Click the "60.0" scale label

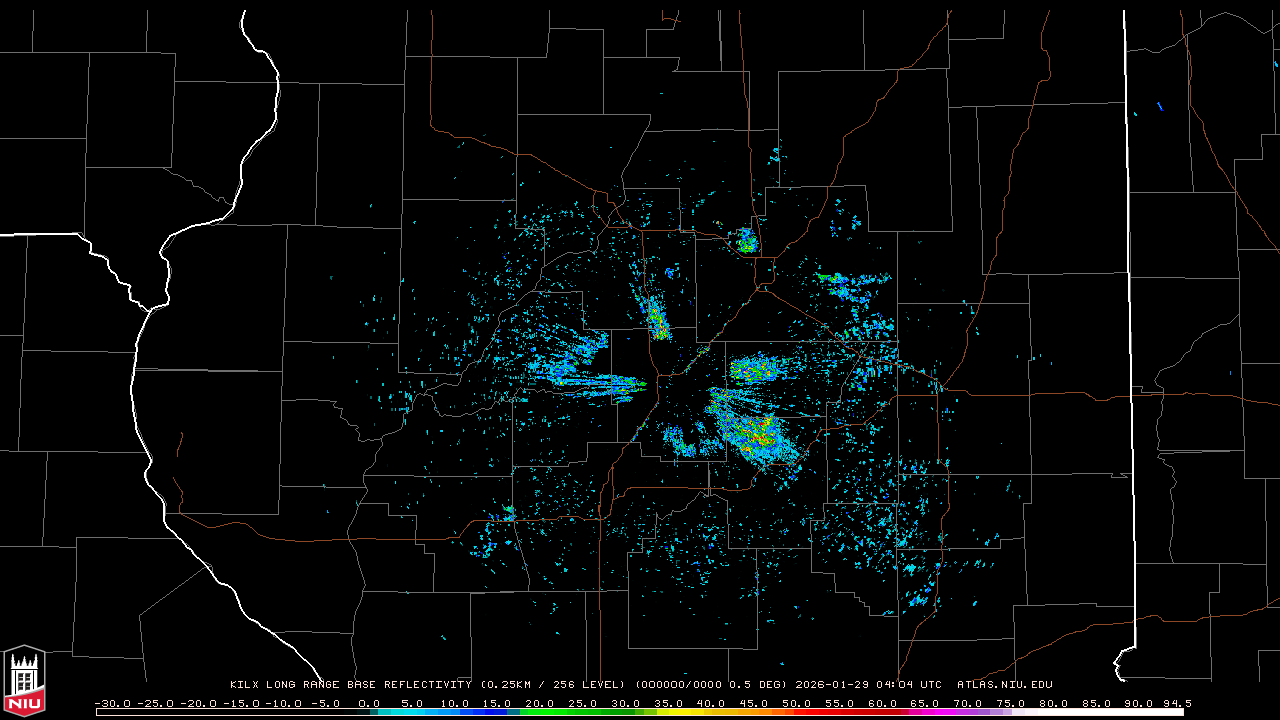pyautogui.click(x=883, y=703)
